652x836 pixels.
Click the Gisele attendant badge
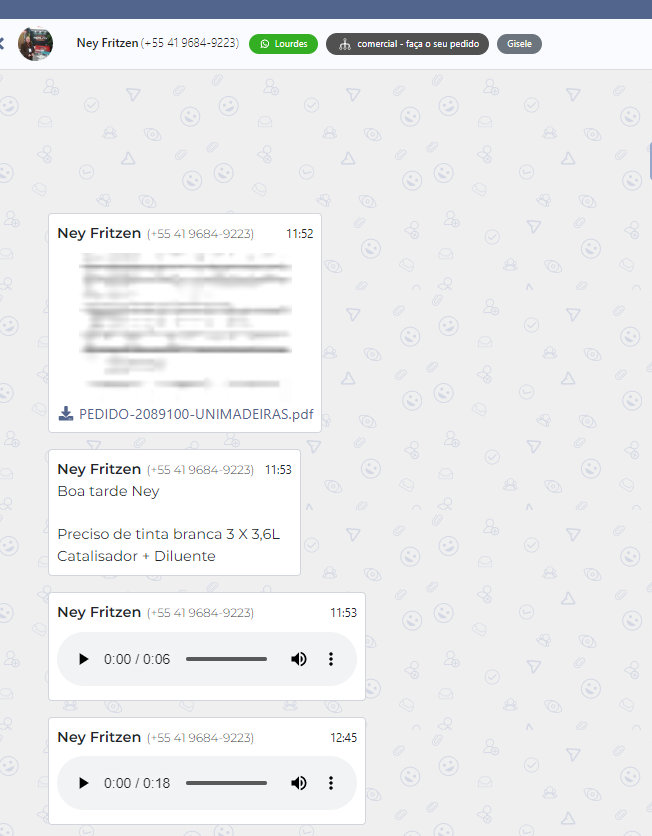coord(519,44)
